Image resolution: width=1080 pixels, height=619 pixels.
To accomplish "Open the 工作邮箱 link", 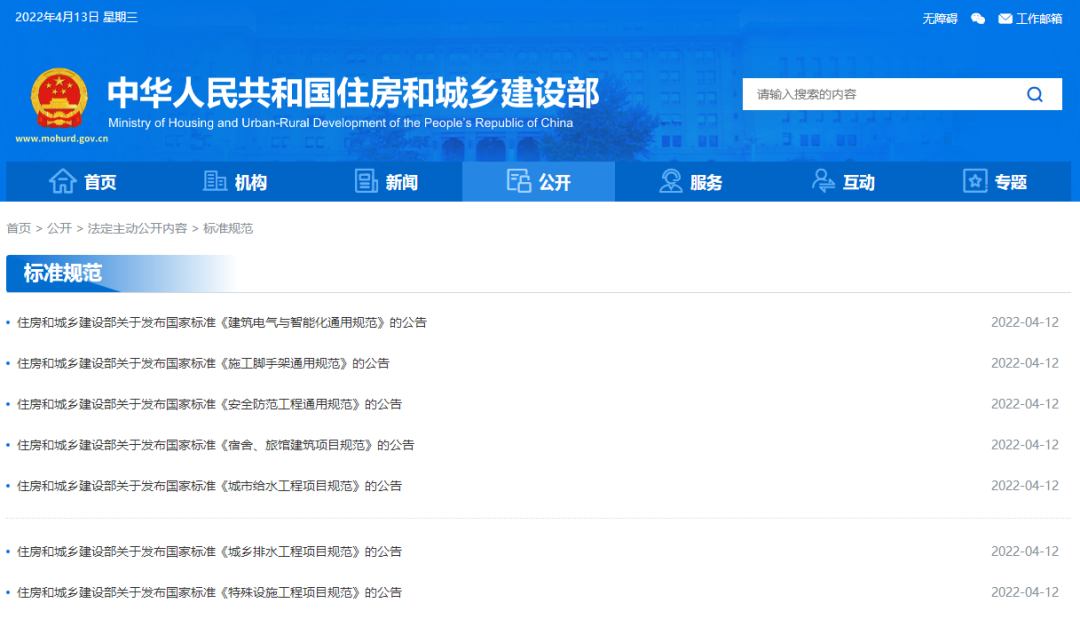I will click(1039, 19).
